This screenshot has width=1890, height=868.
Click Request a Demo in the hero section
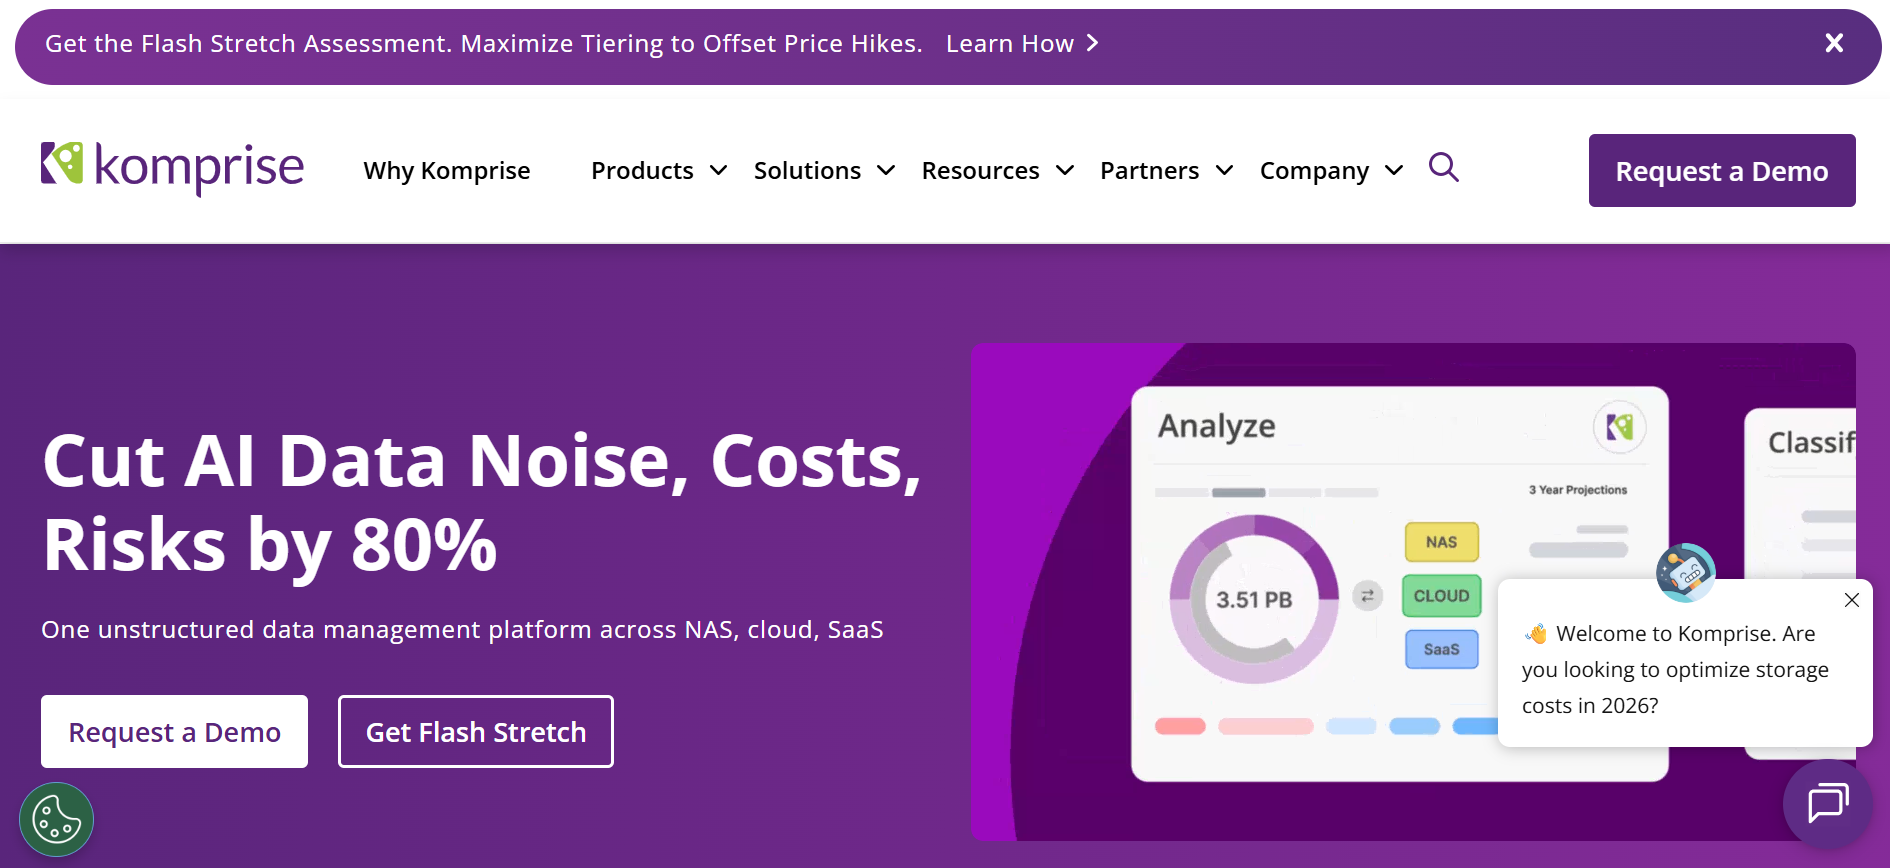point(174,731)
